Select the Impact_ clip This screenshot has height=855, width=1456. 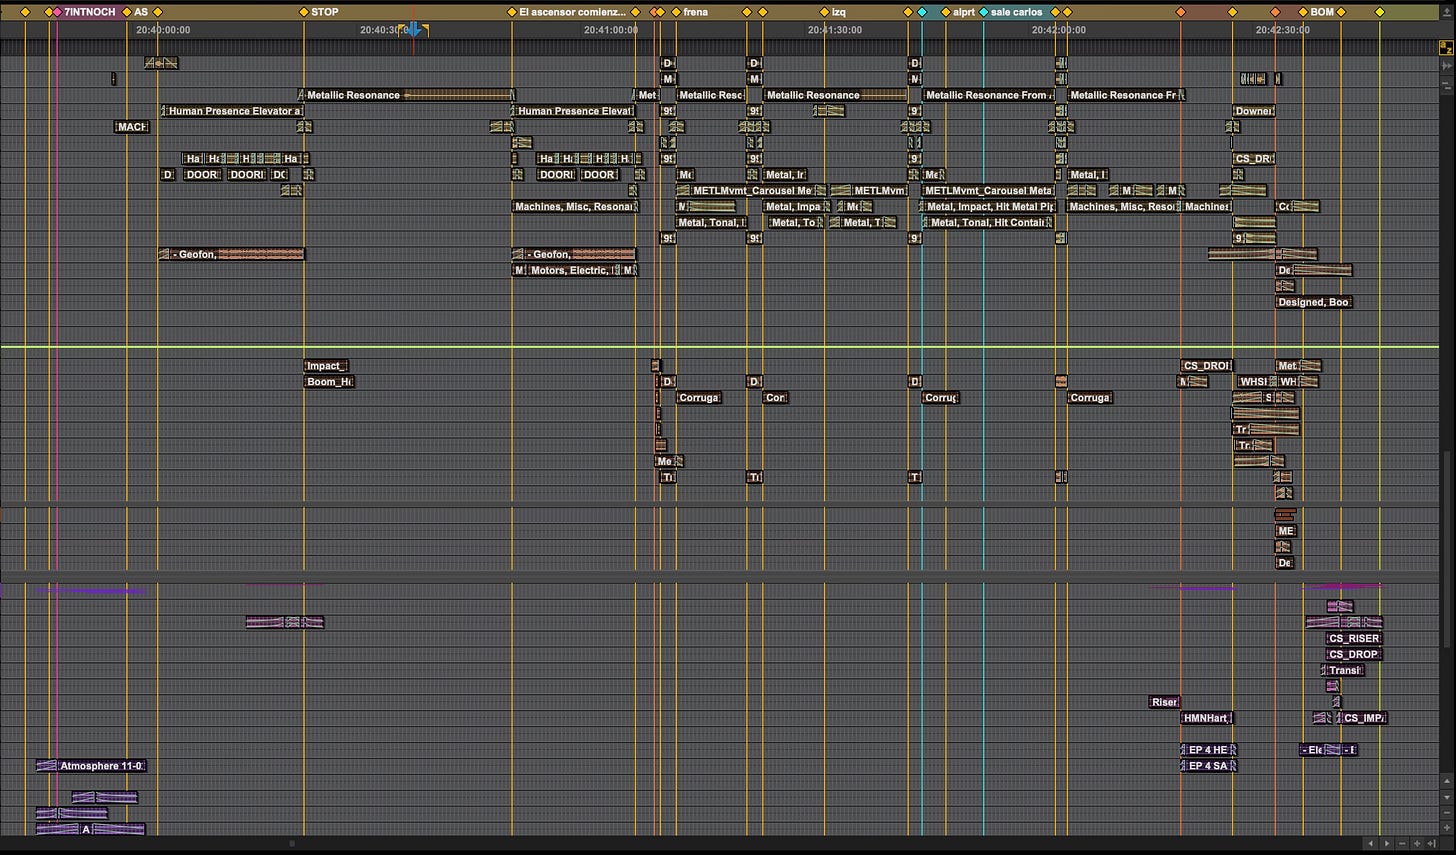[326, 366]
